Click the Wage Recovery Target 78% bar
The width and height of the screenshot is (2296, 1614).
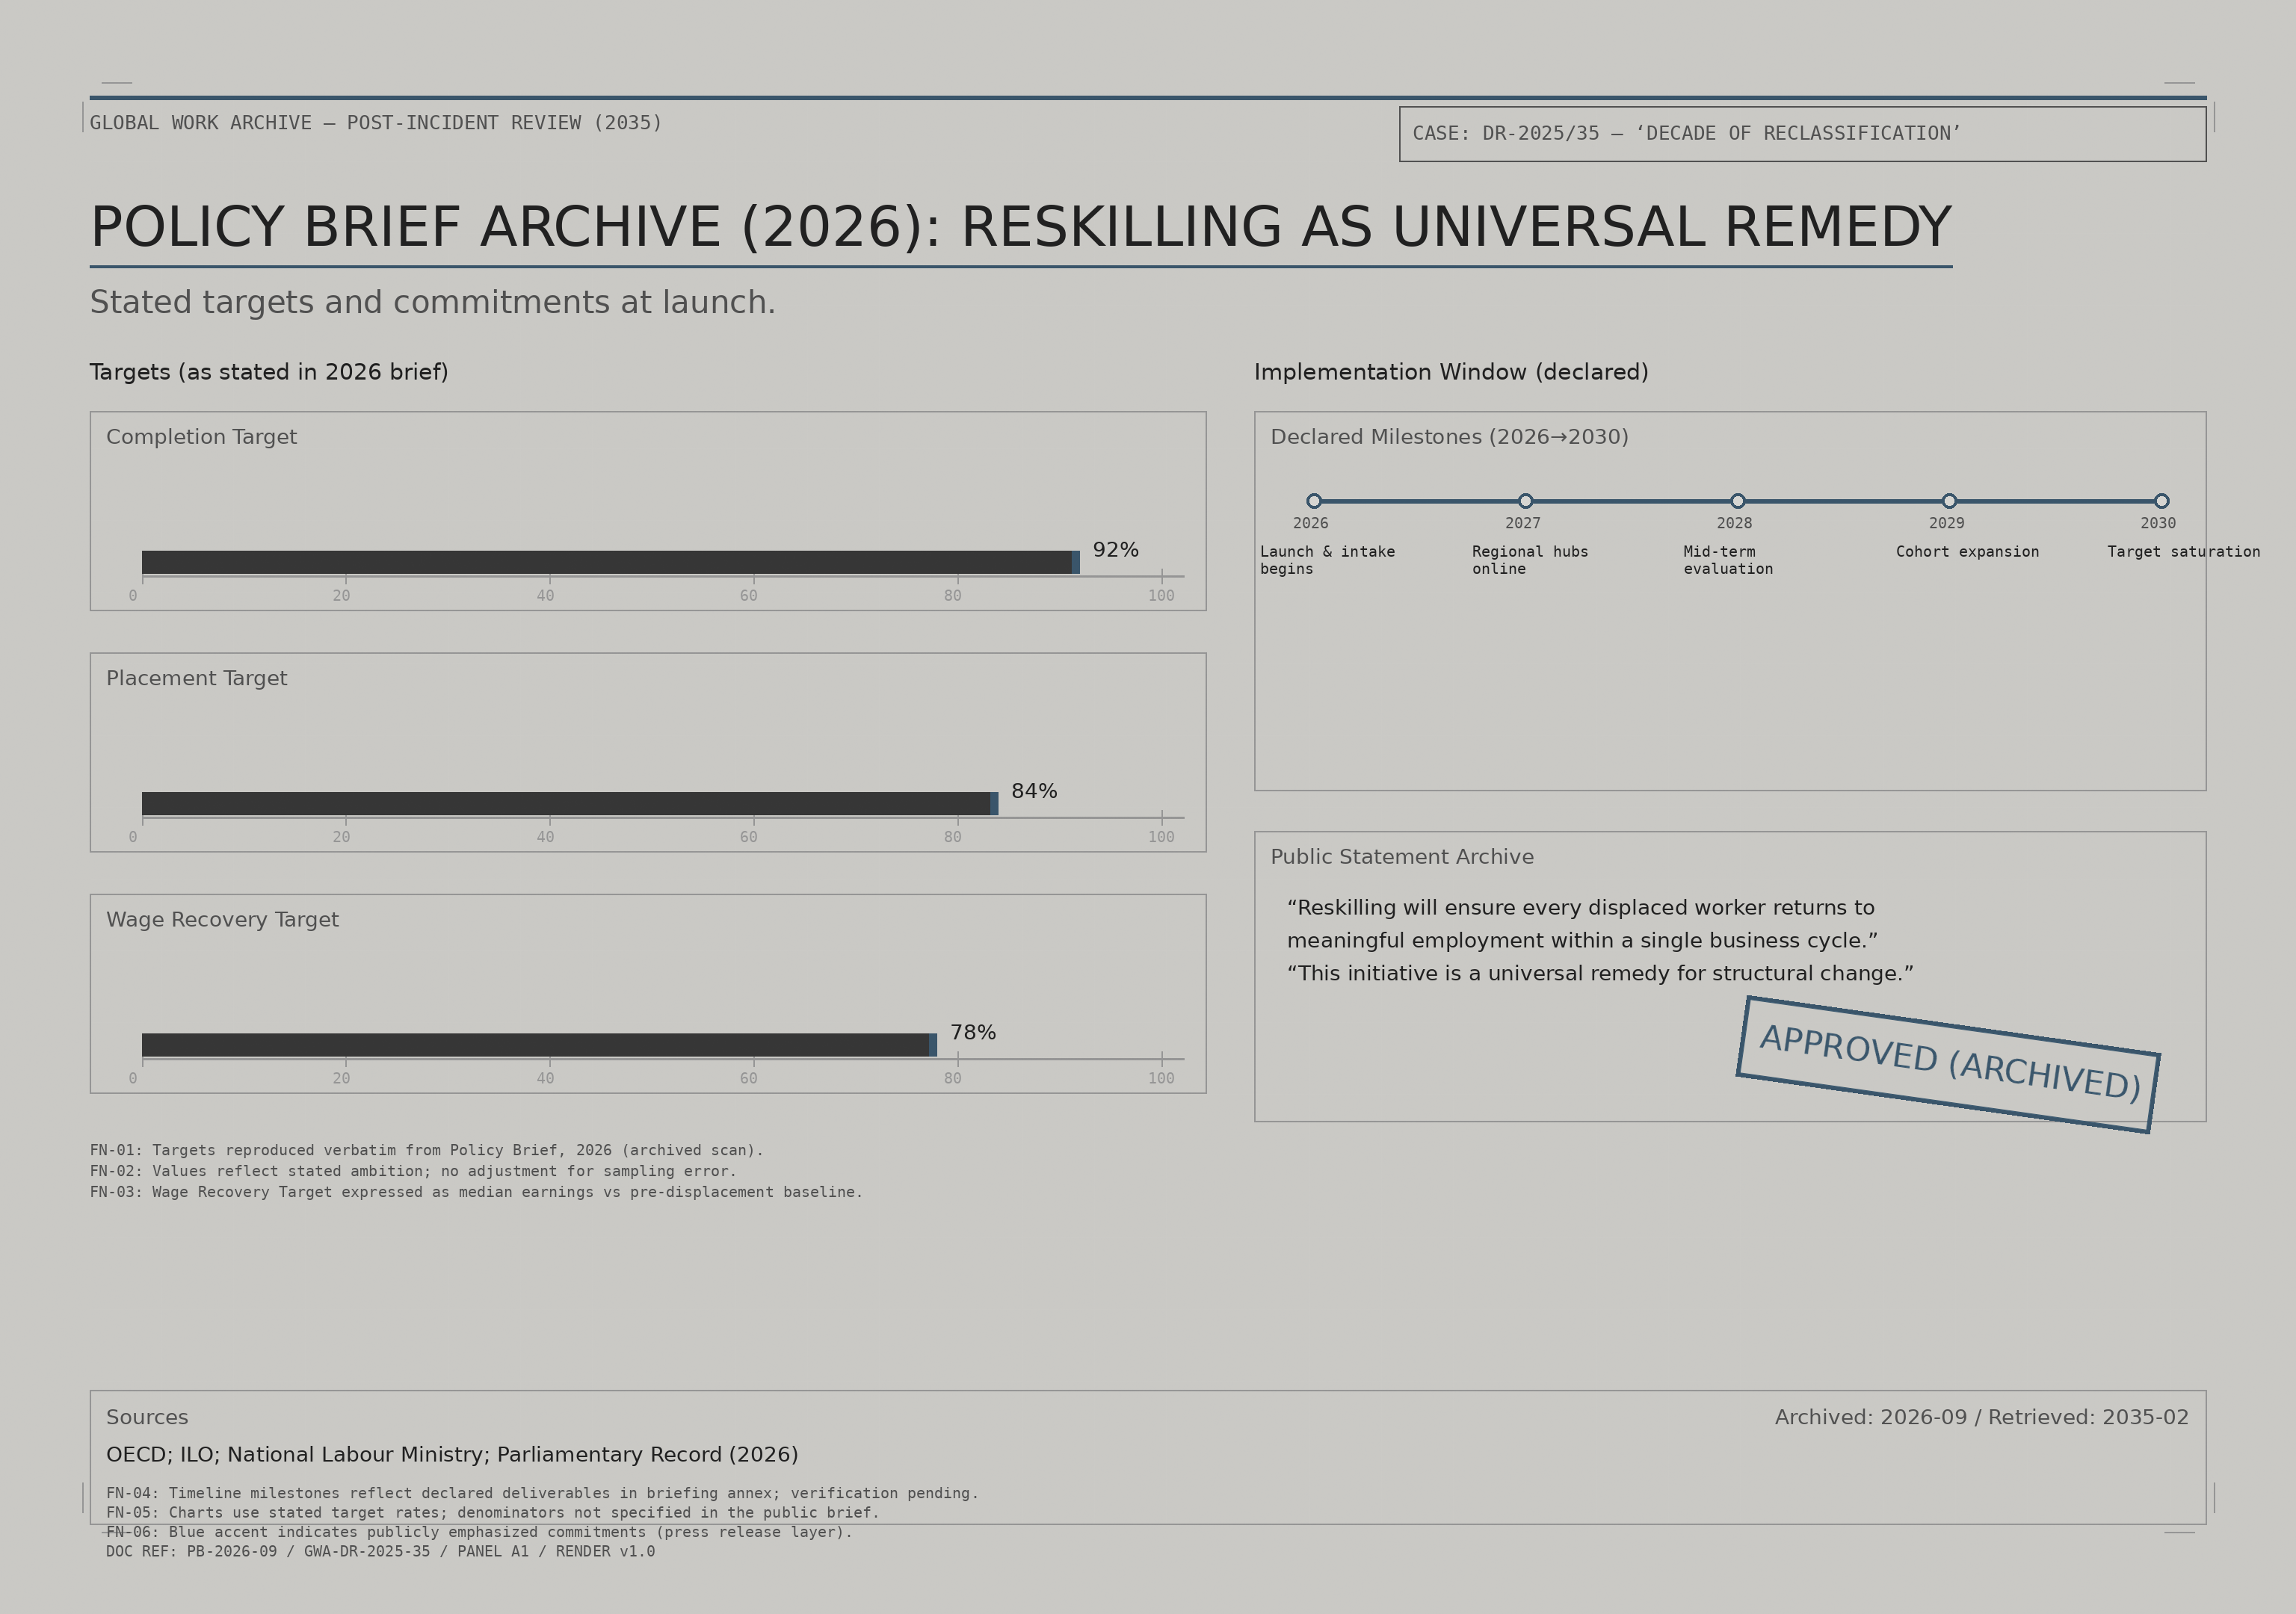coord(535,1045)
